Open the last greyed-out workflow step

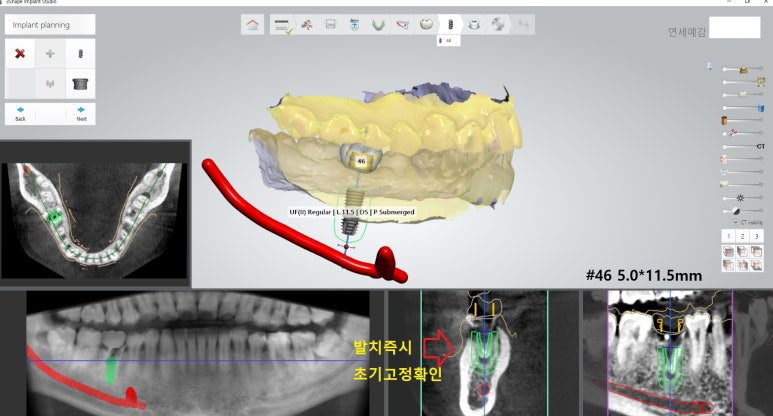coord(523,25)
